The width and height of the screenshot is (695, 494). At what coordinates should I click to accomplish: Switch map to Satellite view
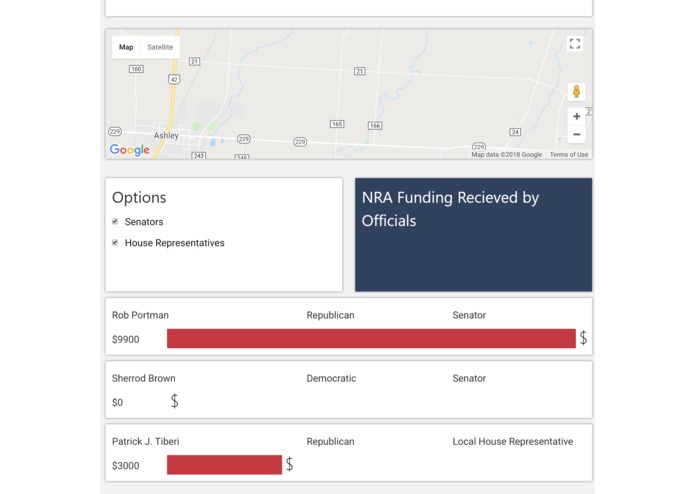(160, 47)
